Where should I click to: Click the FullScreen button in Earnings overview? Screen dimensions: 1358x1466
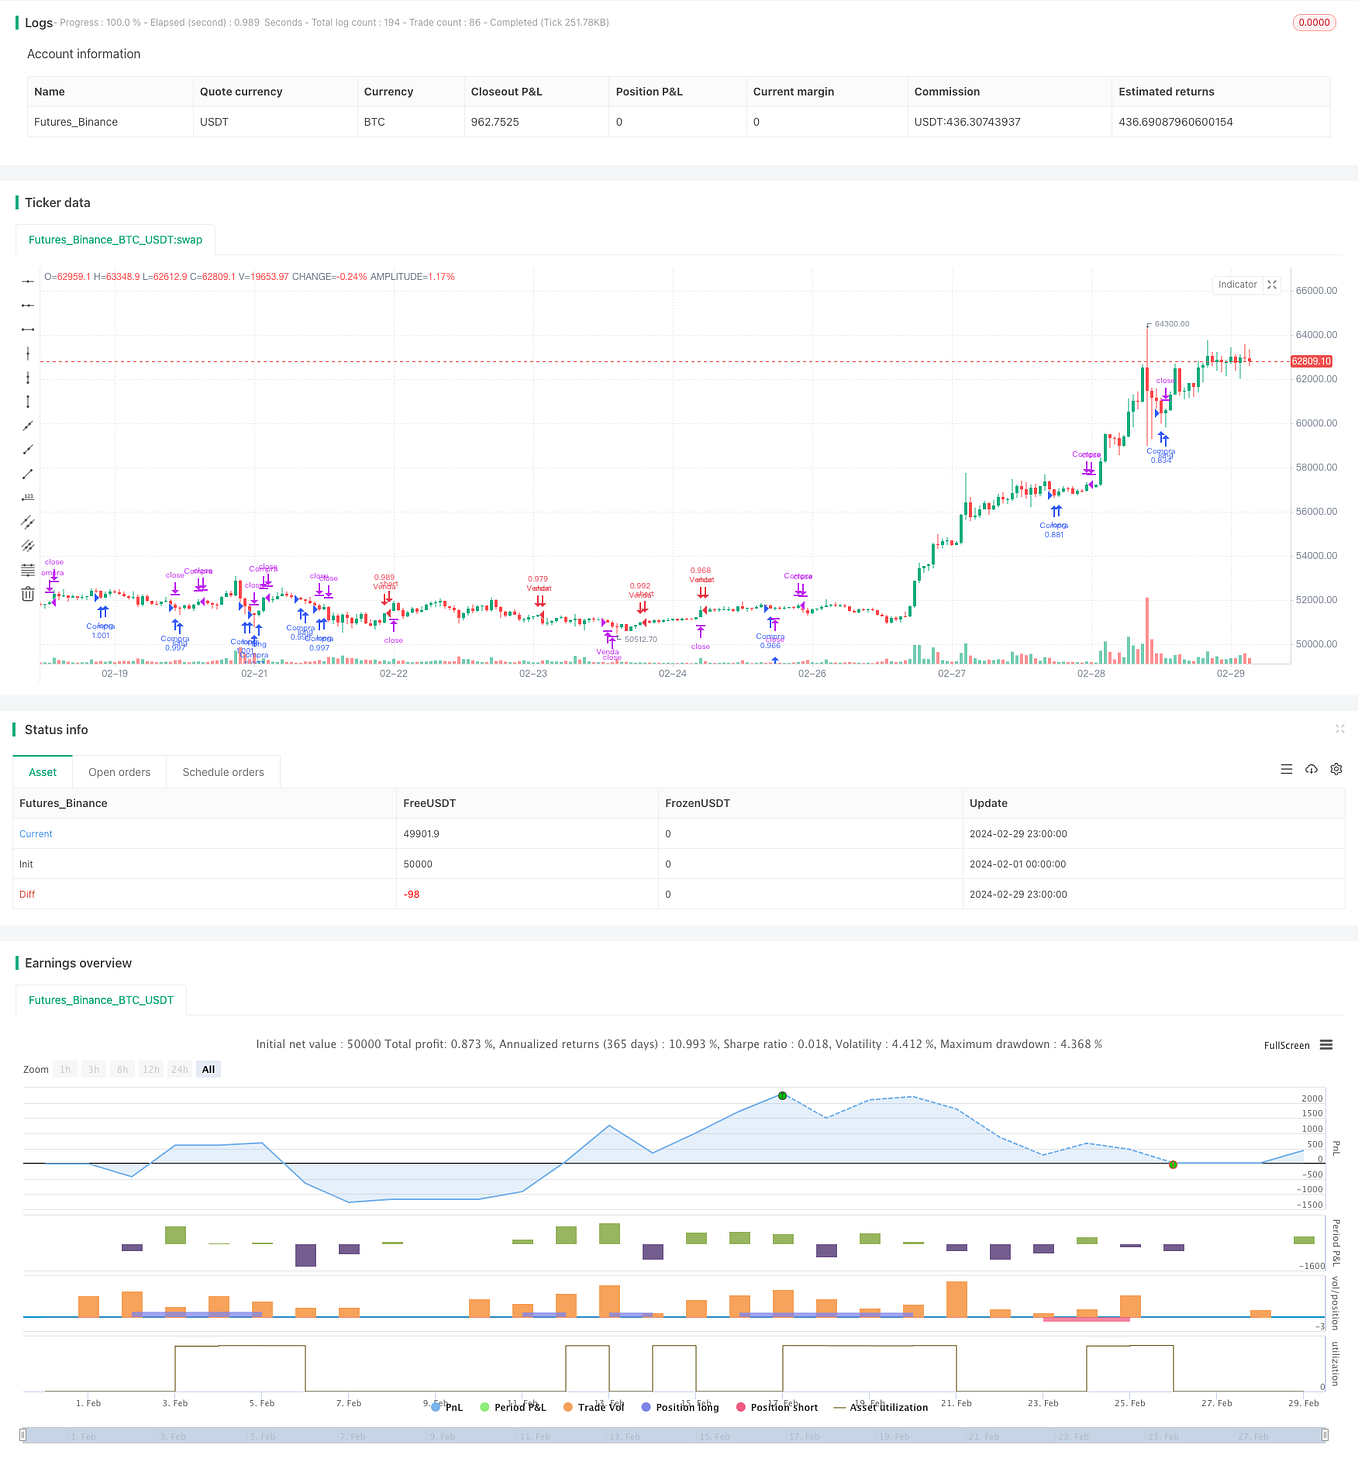(x=1287, y=1045)
